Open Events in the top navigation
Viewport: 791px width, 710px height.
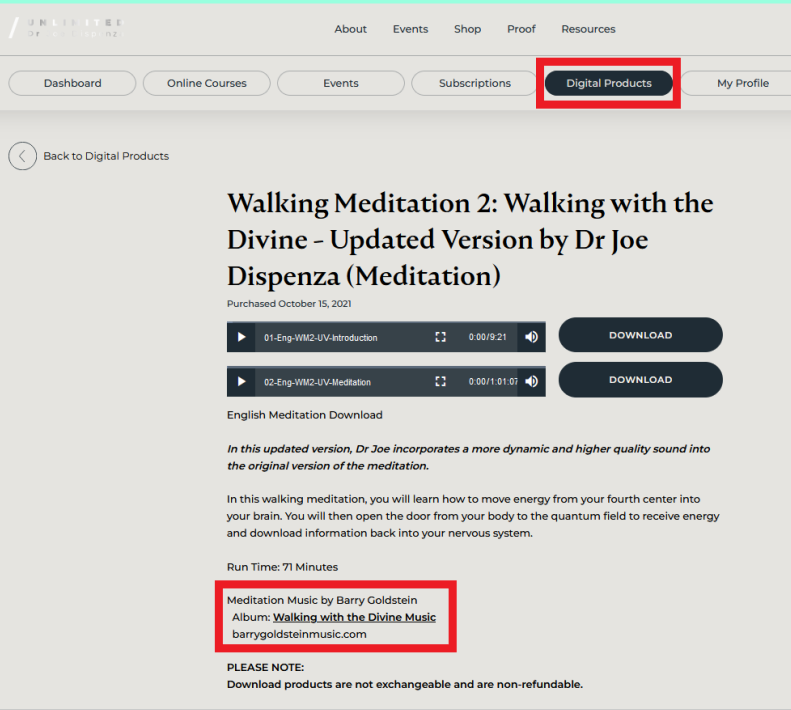point(410,29)
